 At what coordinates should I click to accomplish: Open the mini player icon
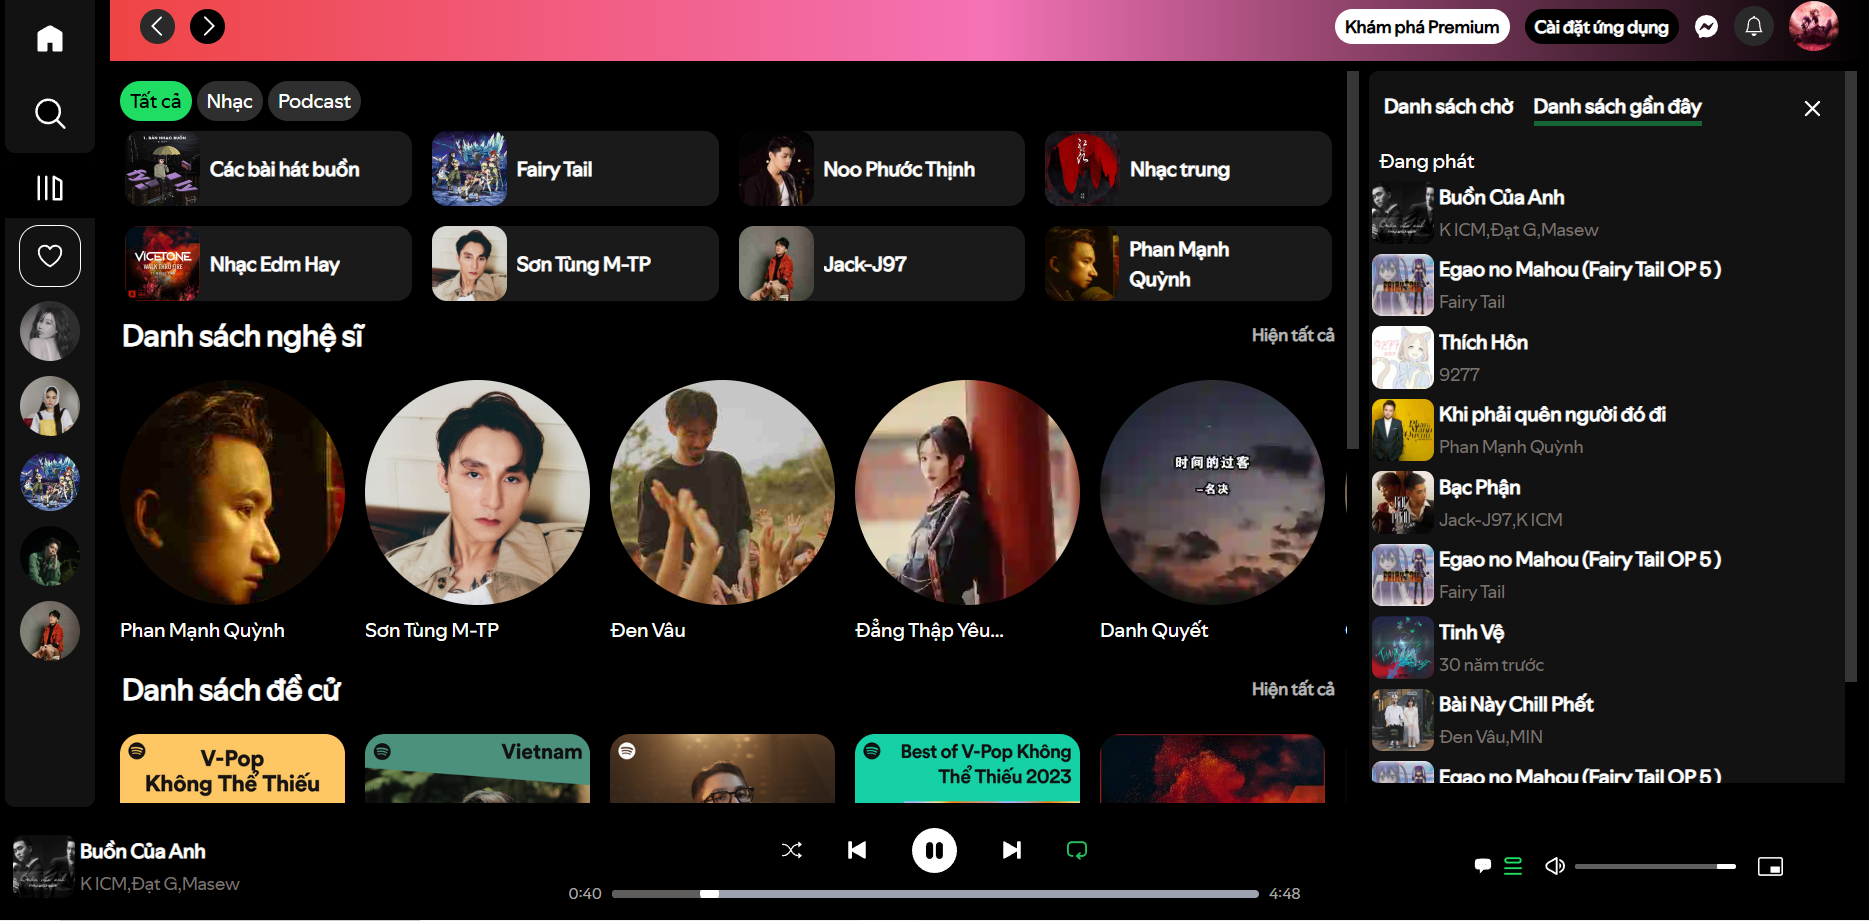pos(1770,866)
